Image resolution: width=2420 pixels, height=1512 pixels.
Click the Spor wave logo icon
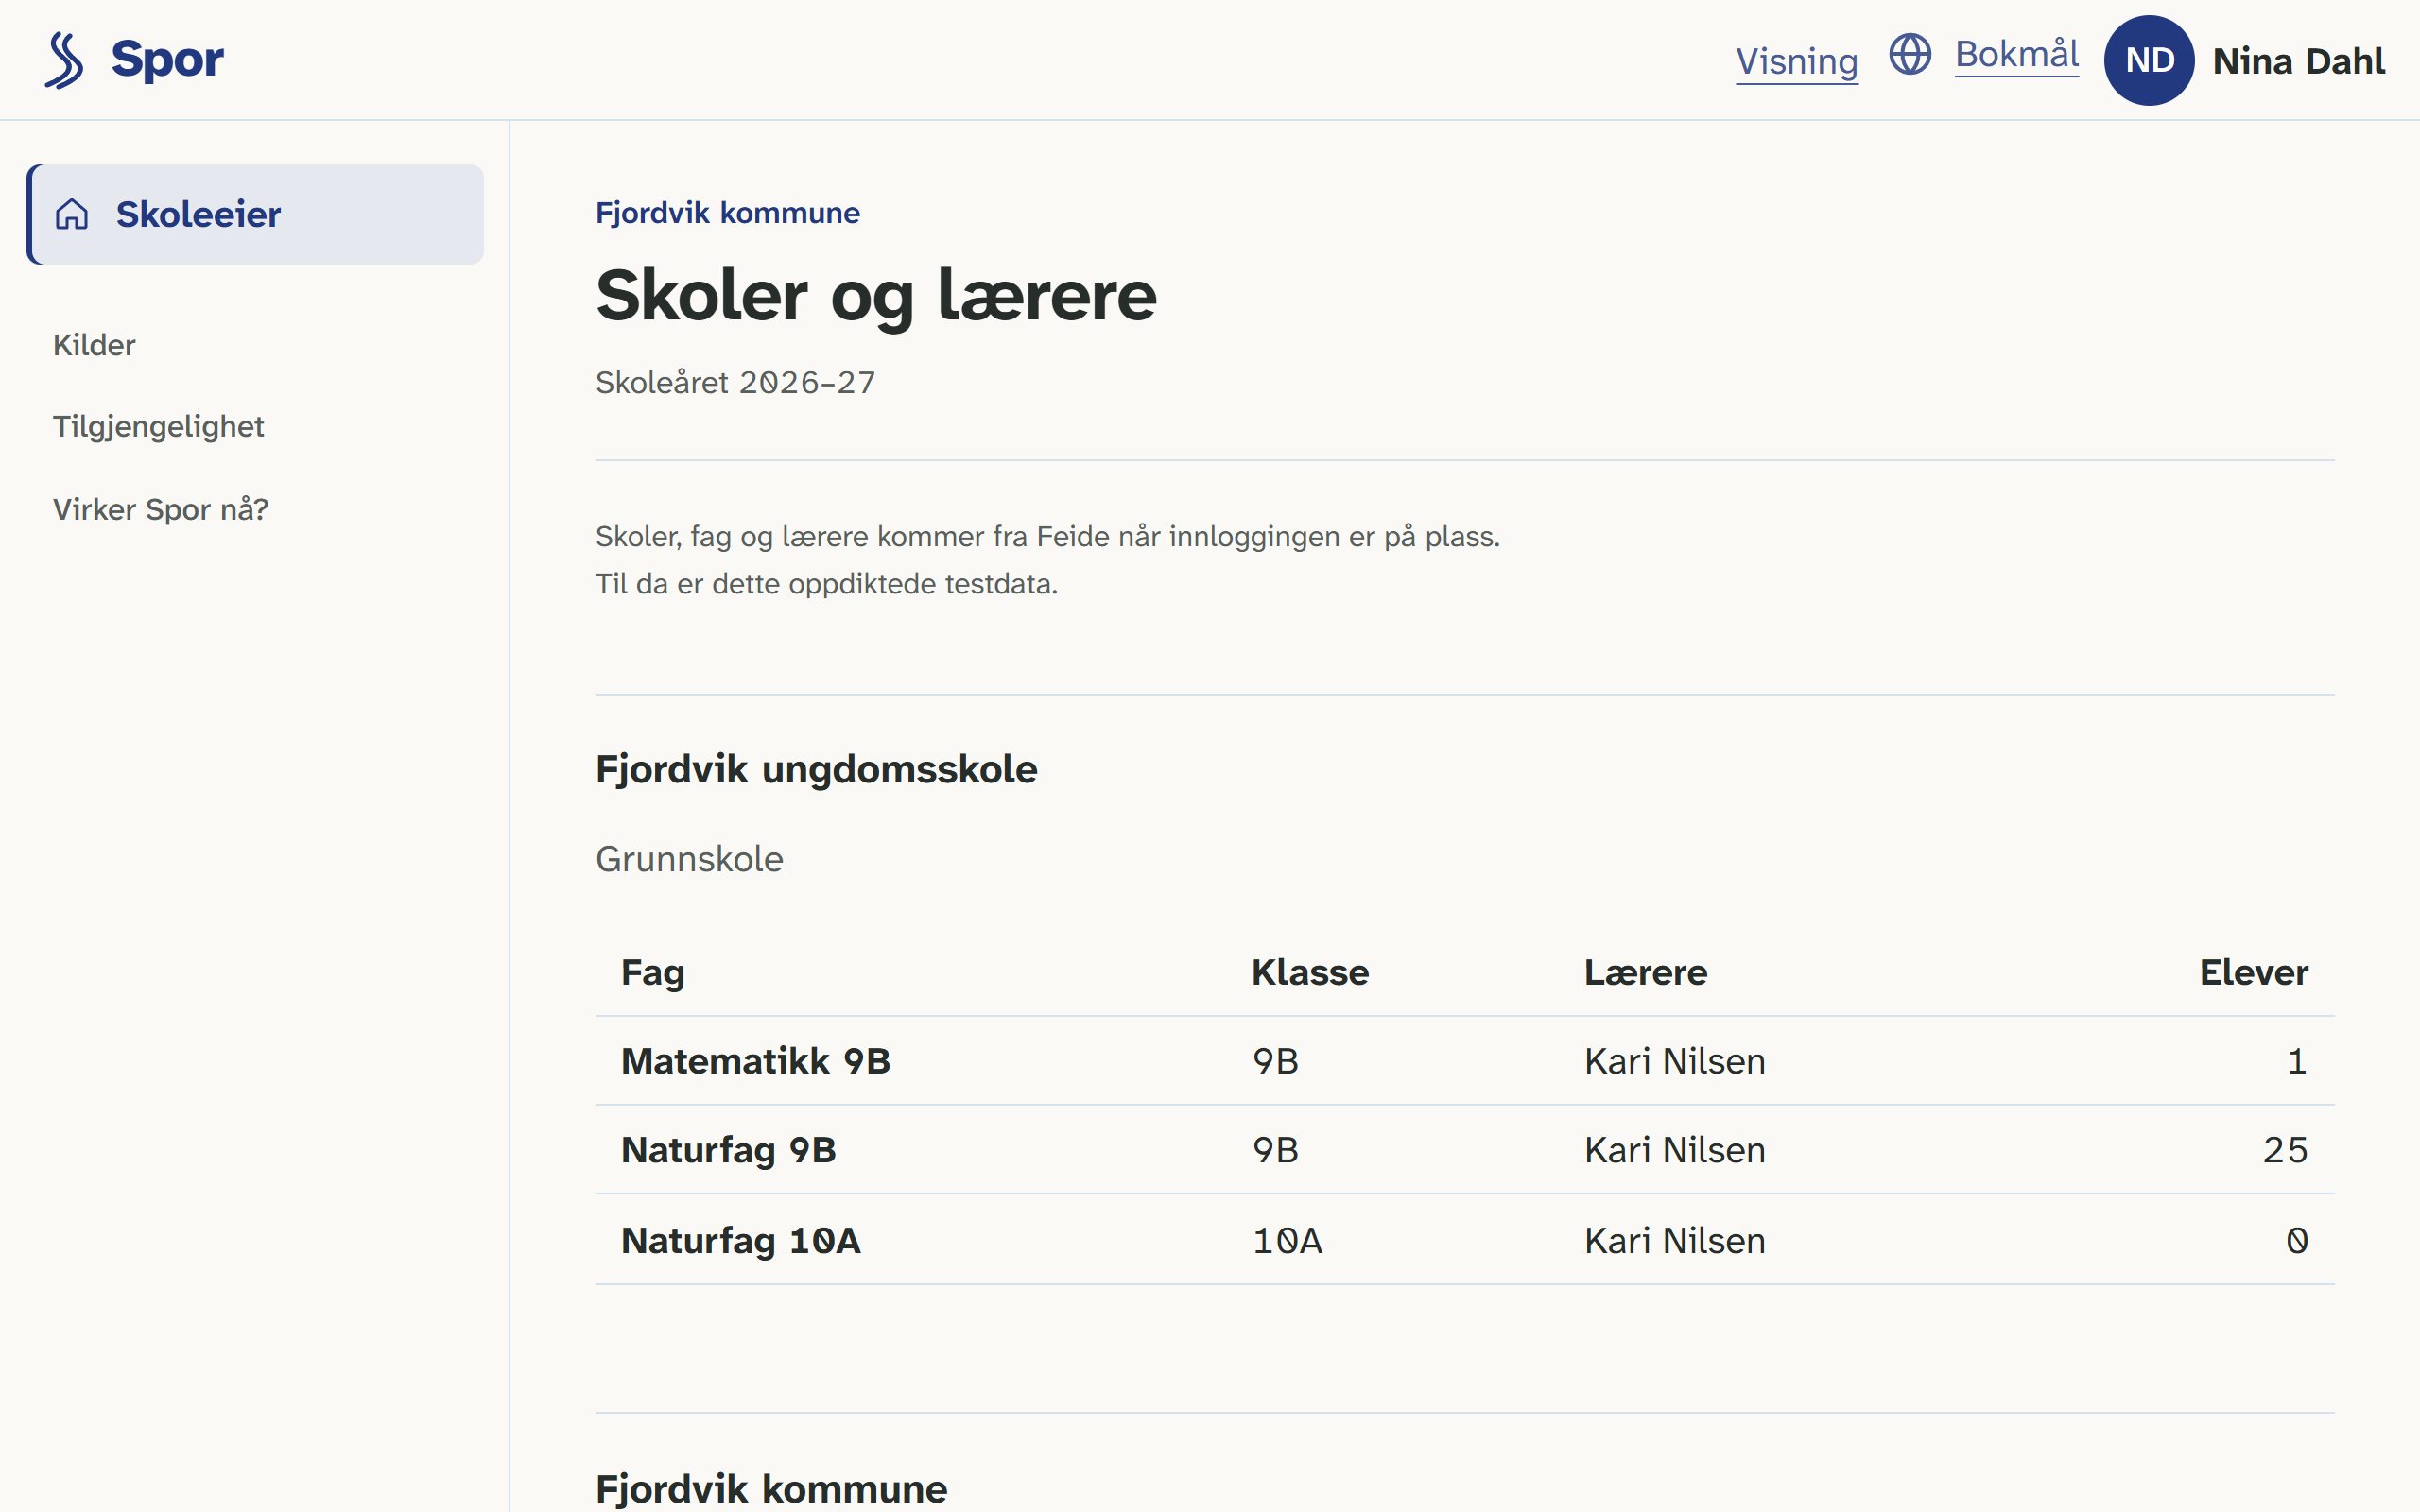point(64,60)
